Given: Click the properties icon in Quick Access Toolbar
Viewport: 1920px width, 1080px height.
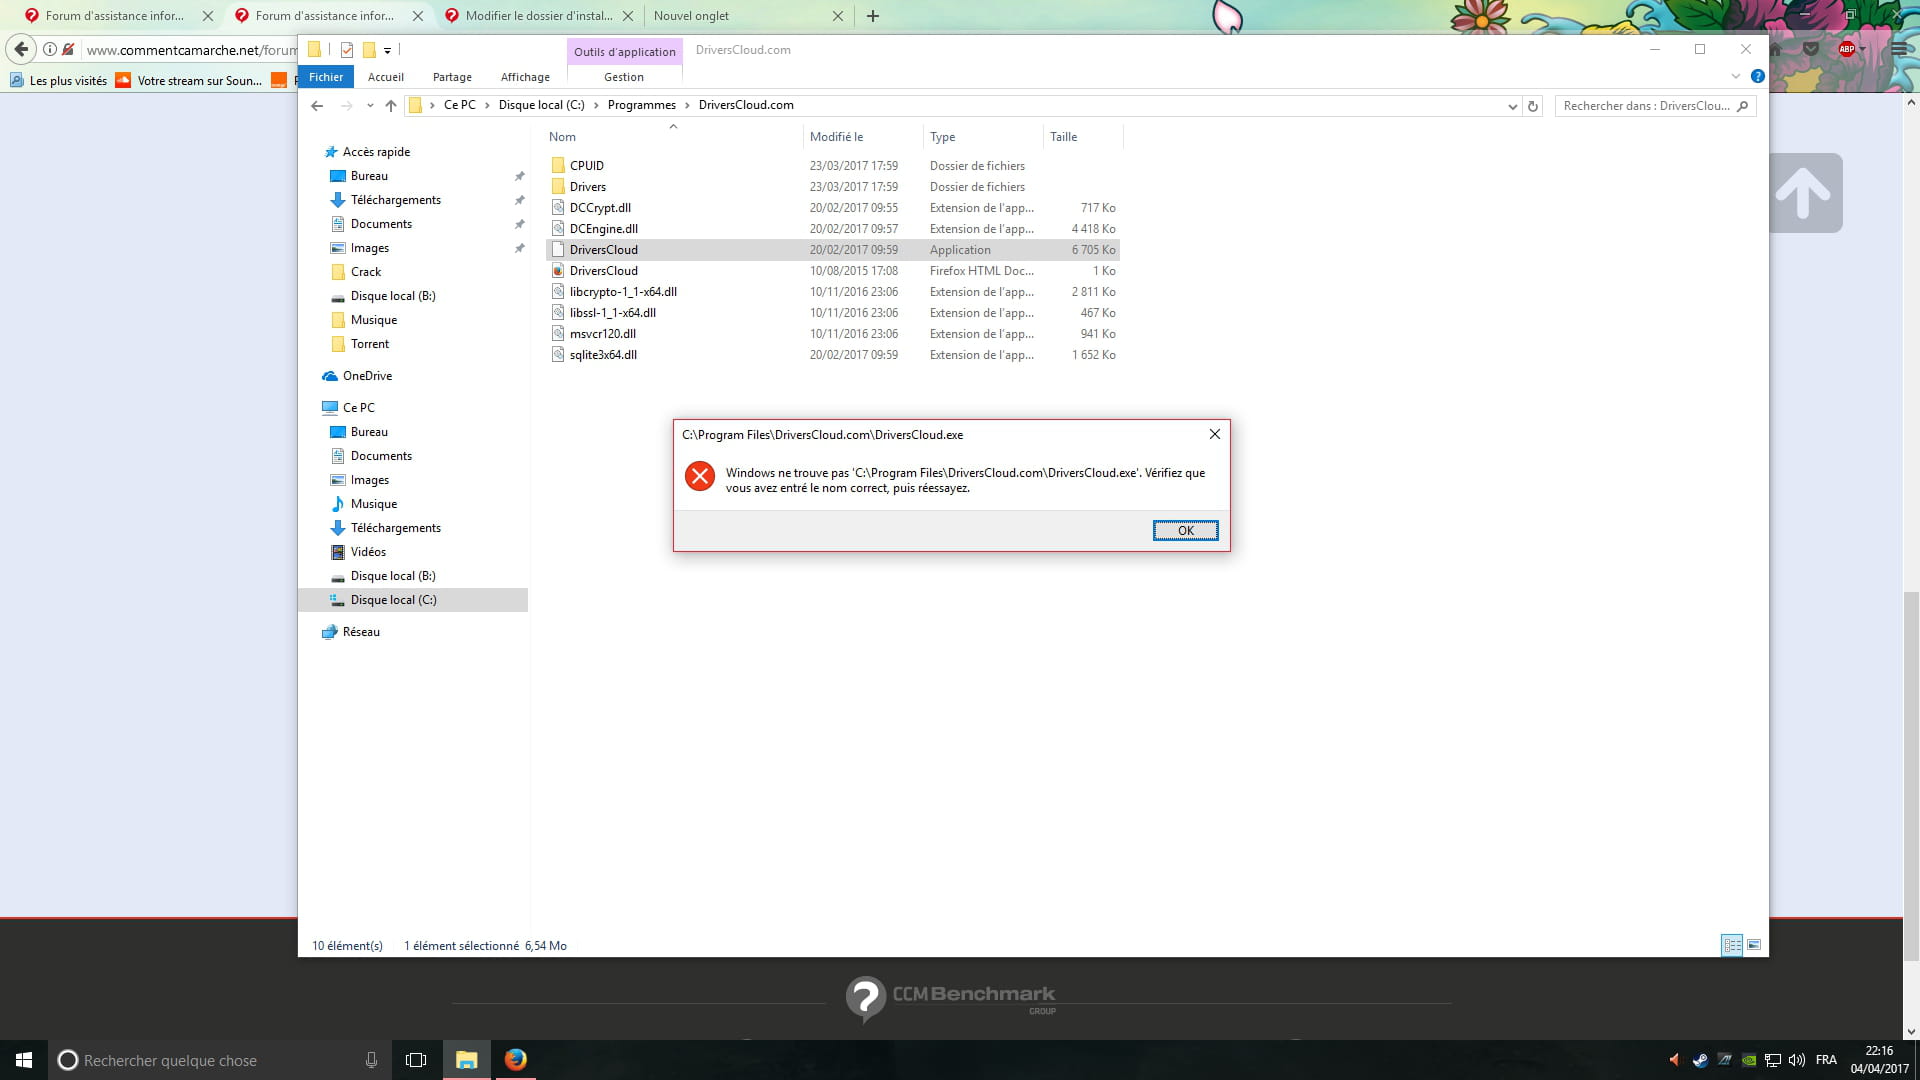Looking at the screenshot, I should click(x=347, y=50).
